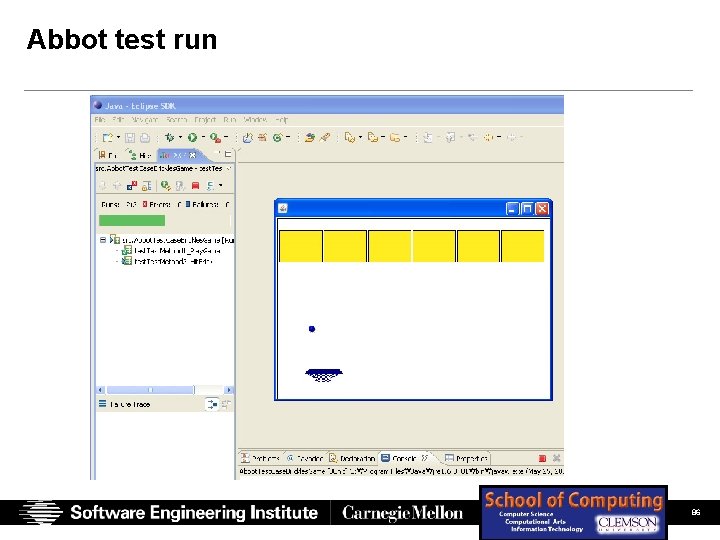Click Rerun Failed Tests First icon
Image resolution: width=720 pixels, height=540 pixels.
coord(180,186)
